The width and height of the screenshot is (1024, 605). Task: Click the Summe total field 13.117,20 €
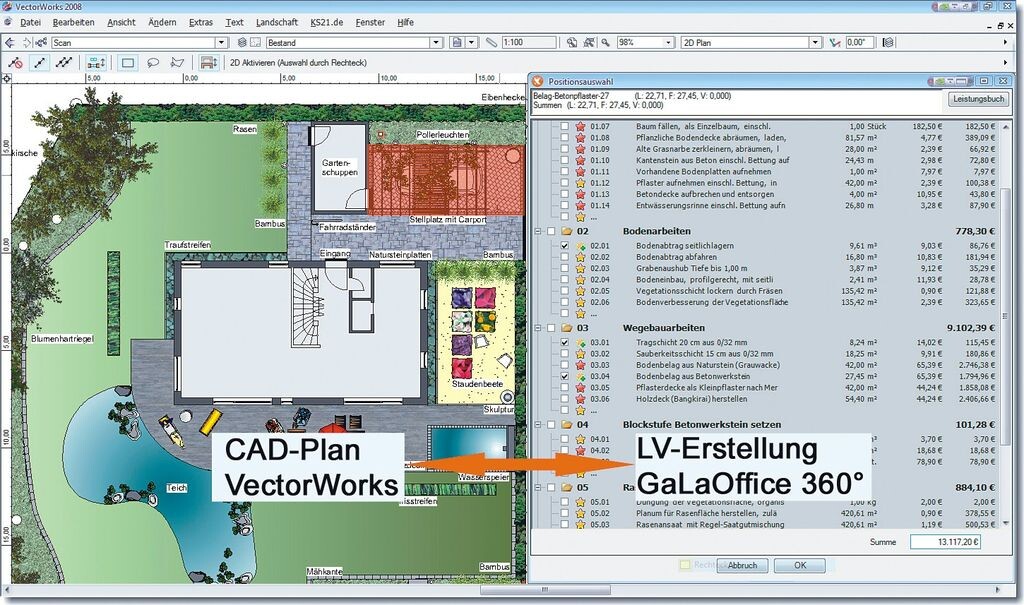tap(945, 542)
